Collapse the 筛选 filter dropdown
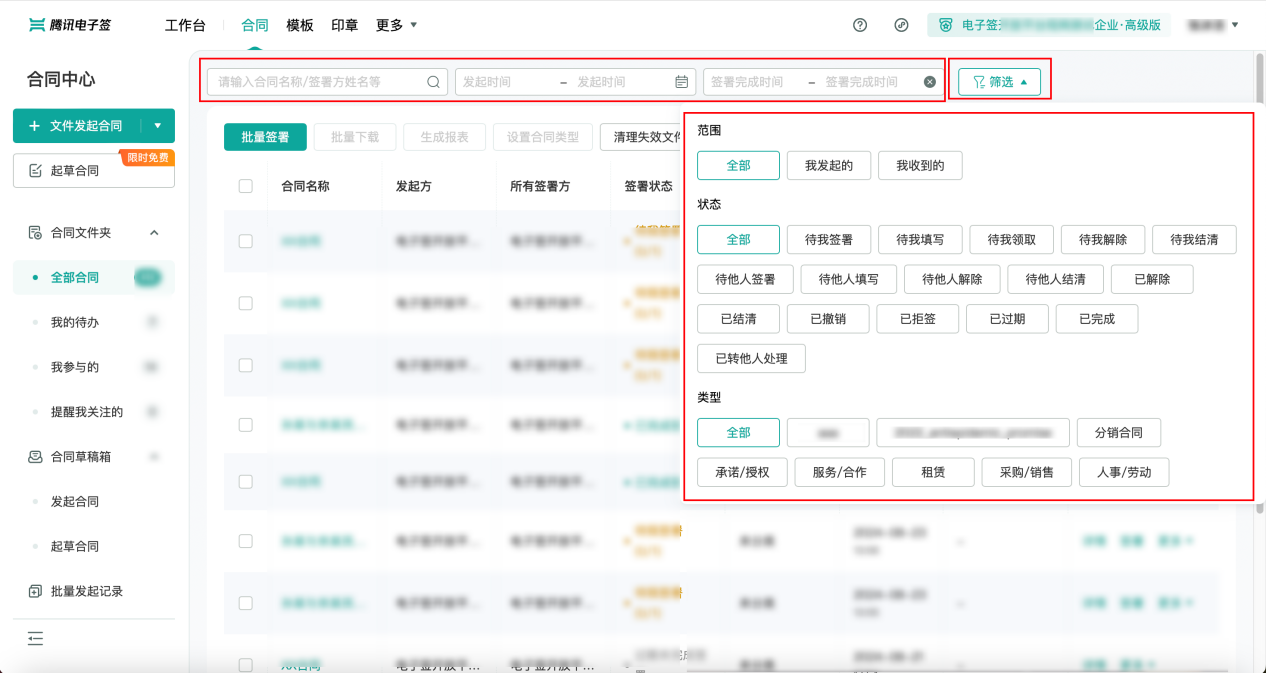This screenshot has width=1266, height=673. coord(999,82)
